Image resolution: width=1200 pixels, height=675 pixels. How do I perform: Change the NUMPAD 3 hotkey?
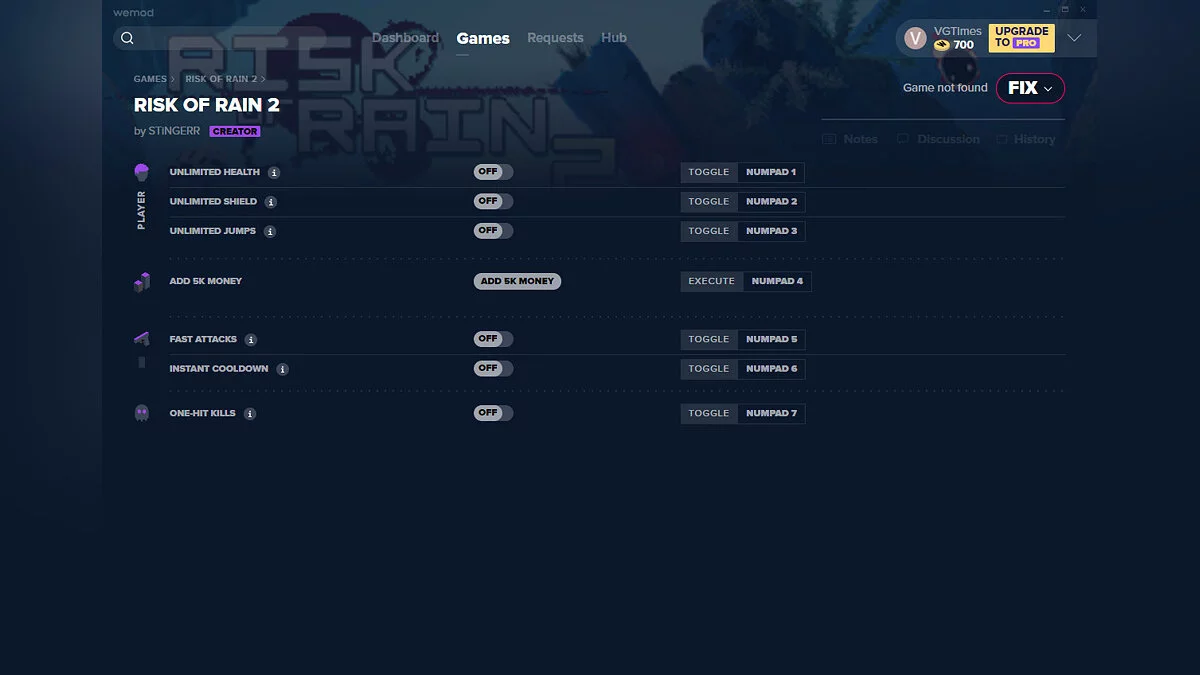pyautogui.click(x=771, y=231)
